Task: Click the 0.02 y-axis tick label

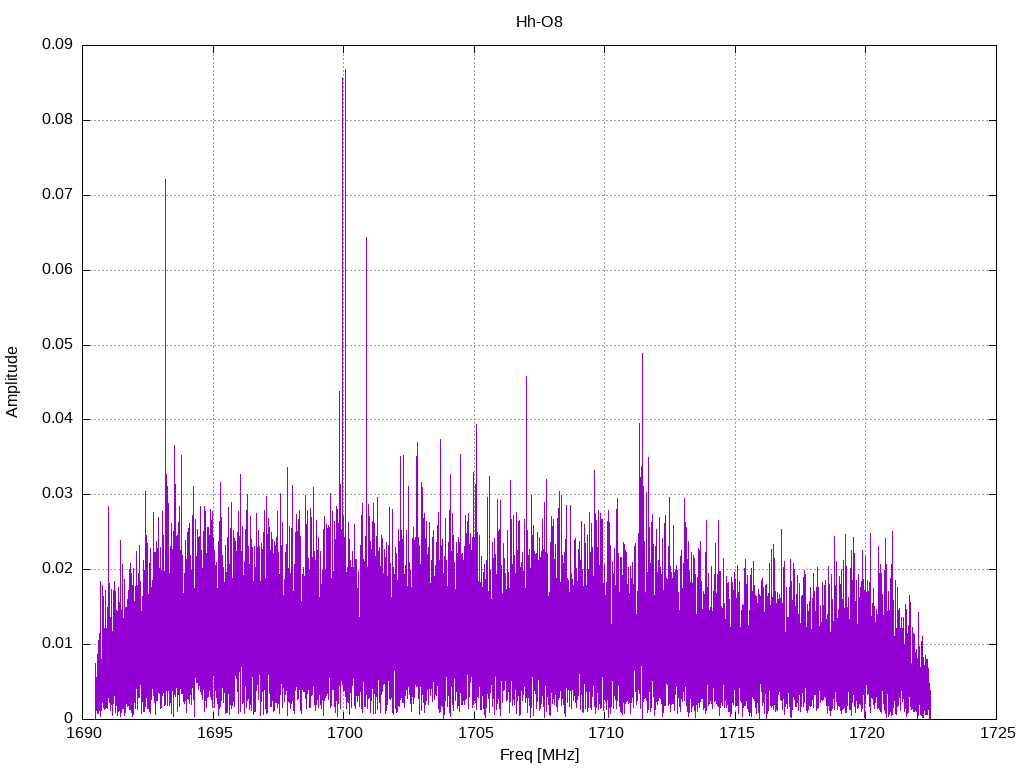Action: [56, 569]
